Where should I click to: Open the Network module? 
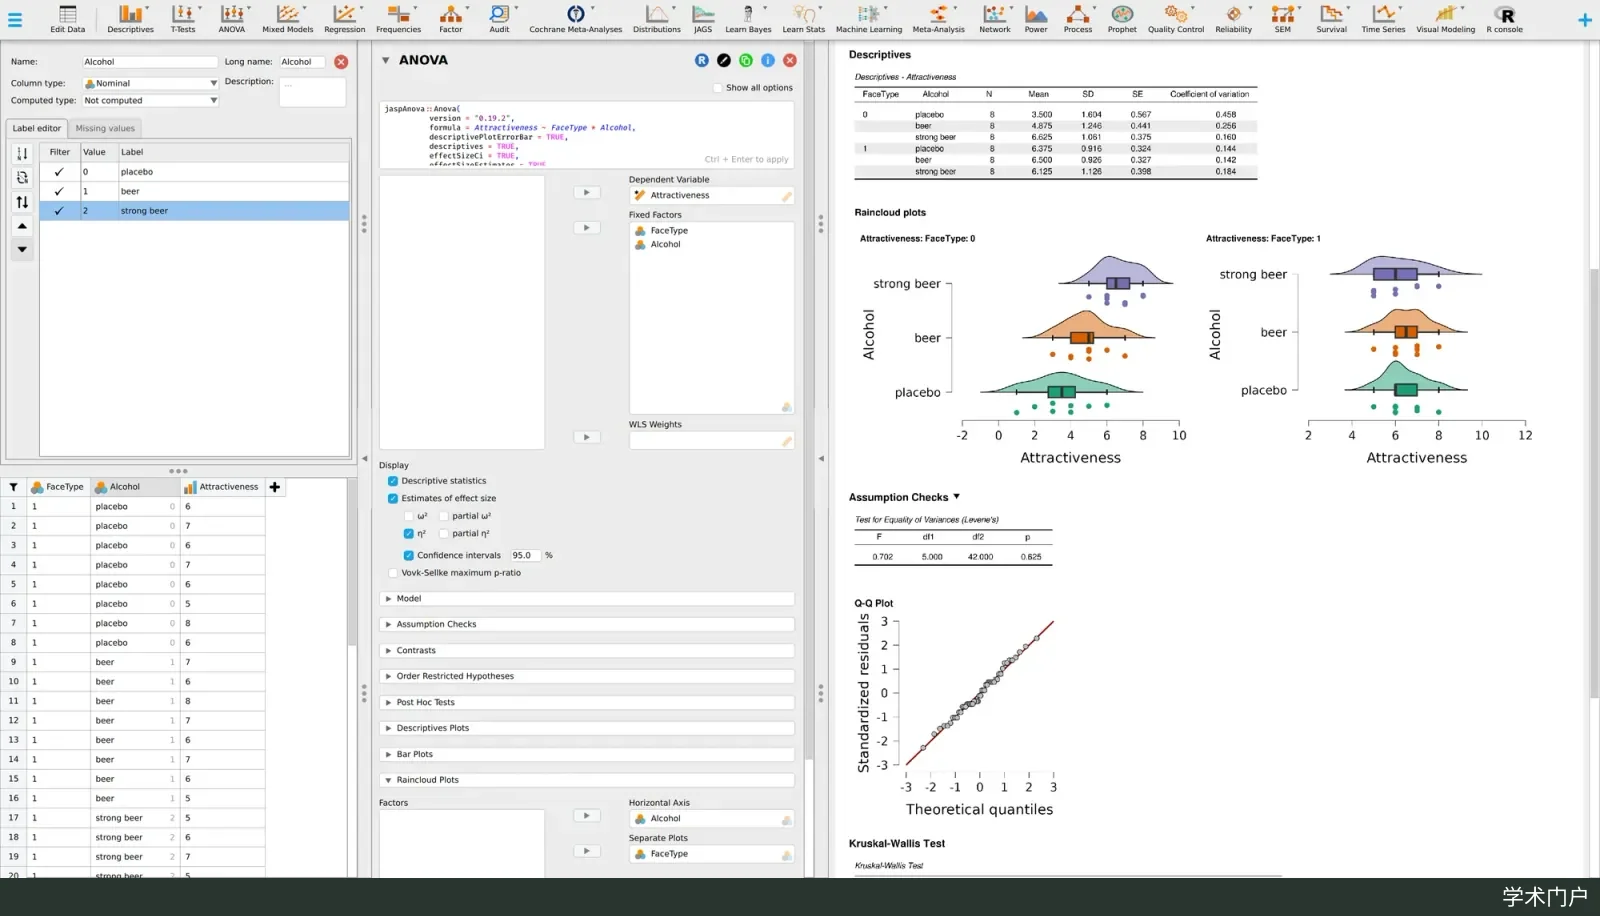pyautogui.click(x=994, y=18)
